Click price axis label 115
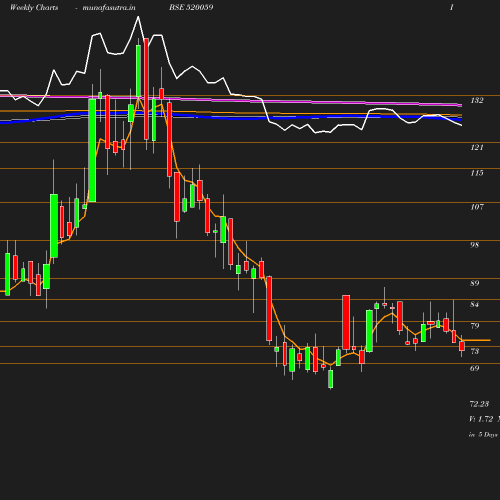The image size is (500, 500). tap(477, 173)
